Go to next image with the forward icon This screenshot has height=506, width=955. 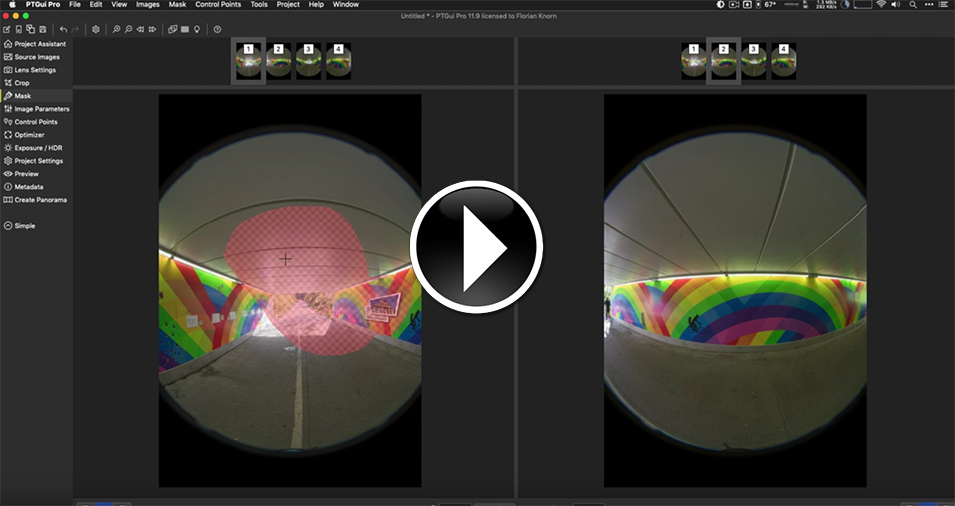[x=152, y=29]
